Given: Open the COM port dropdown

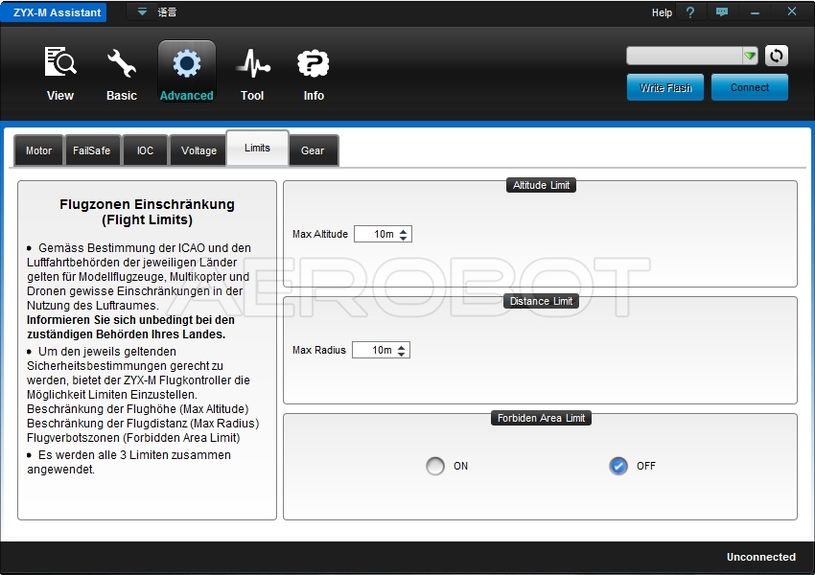Looking at the screenshot, I should point(749,56).
